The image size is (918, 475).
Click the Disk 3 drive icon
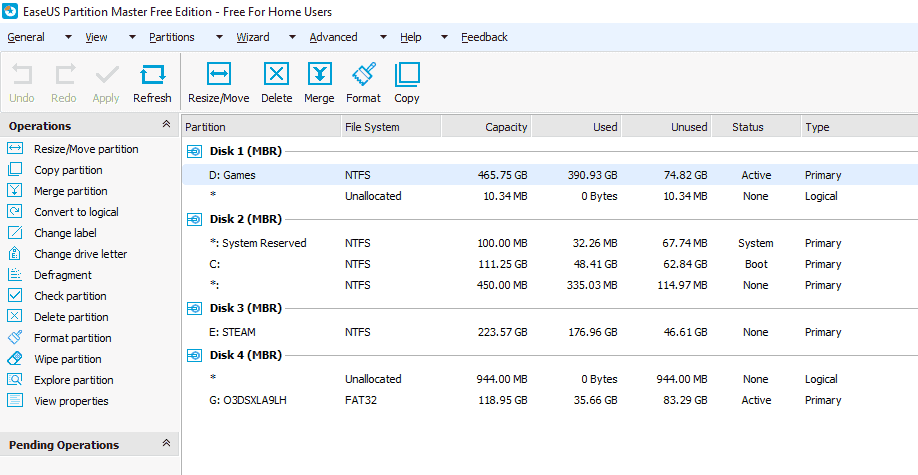[x=194, y=309]
